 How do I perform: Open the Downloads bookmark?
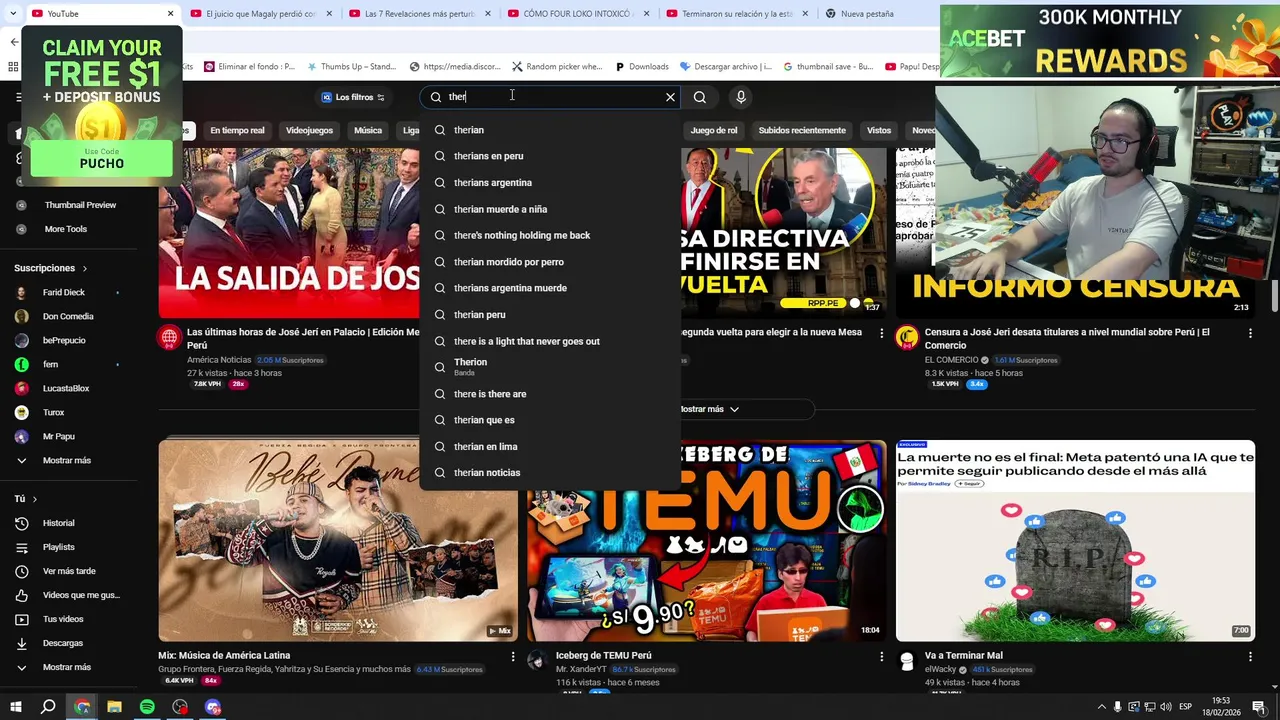click(x=641, y=67)
